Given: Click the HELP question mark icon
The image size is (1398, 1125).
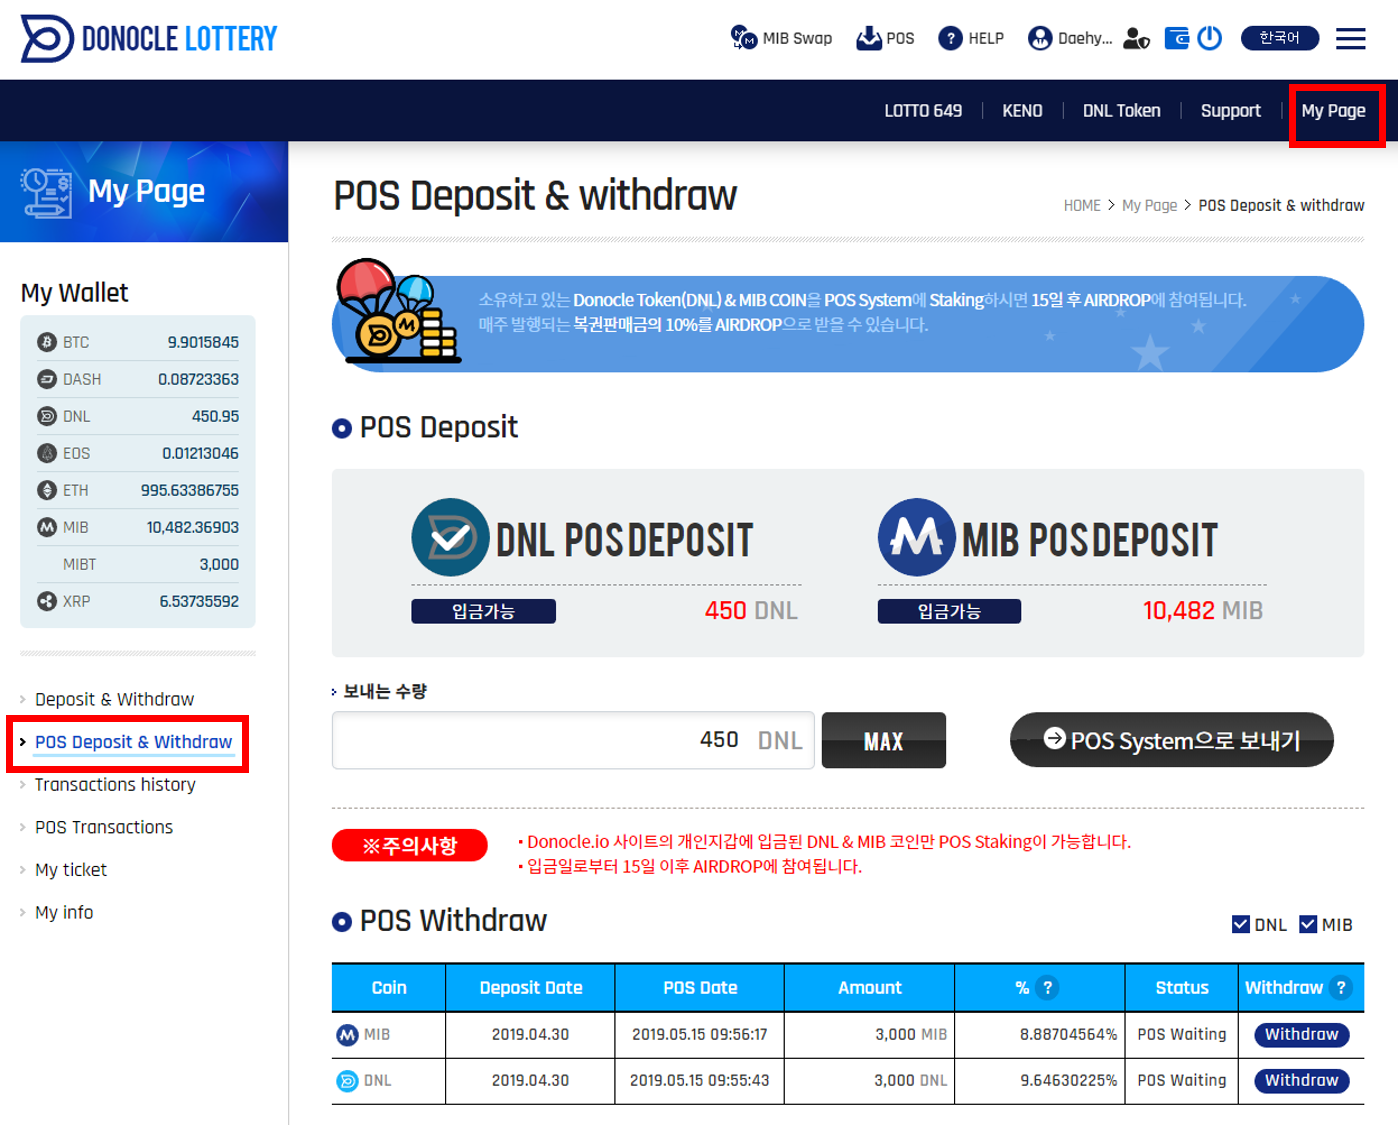Looking at the screenshot, I should (950, 38).
